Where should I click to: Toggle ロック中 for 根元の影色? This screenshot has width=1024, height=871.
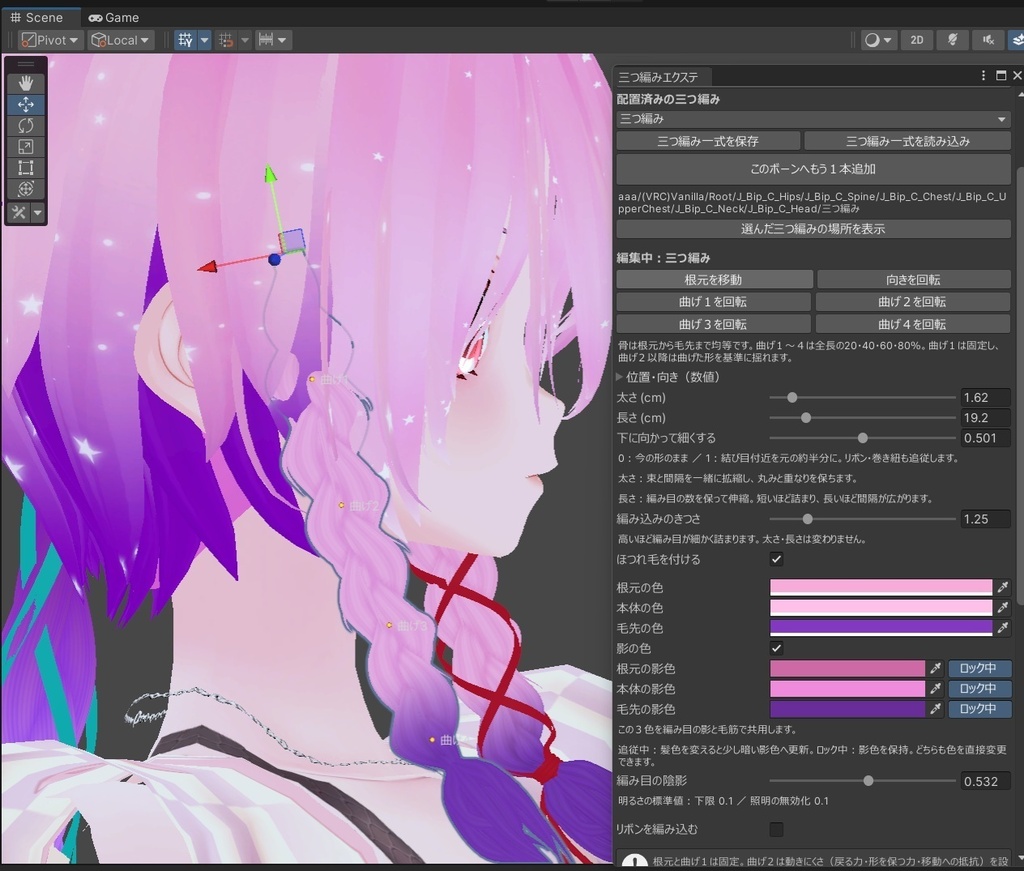point(979,669)
